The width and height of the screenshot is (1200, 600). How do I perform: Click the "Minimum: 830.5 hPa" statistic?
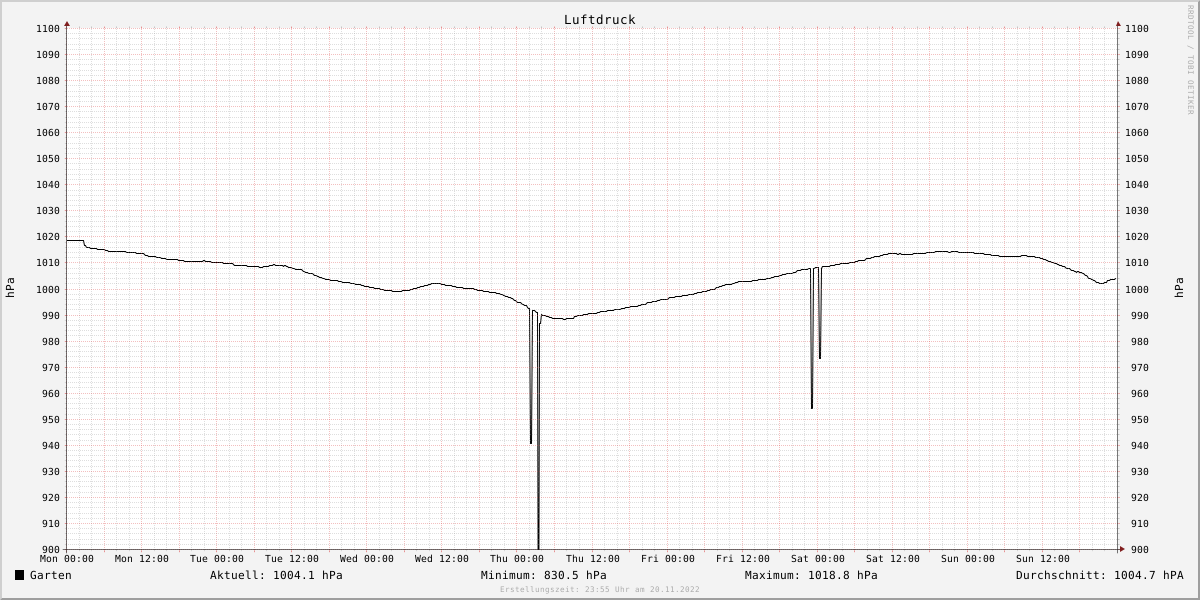coord(543,575)
